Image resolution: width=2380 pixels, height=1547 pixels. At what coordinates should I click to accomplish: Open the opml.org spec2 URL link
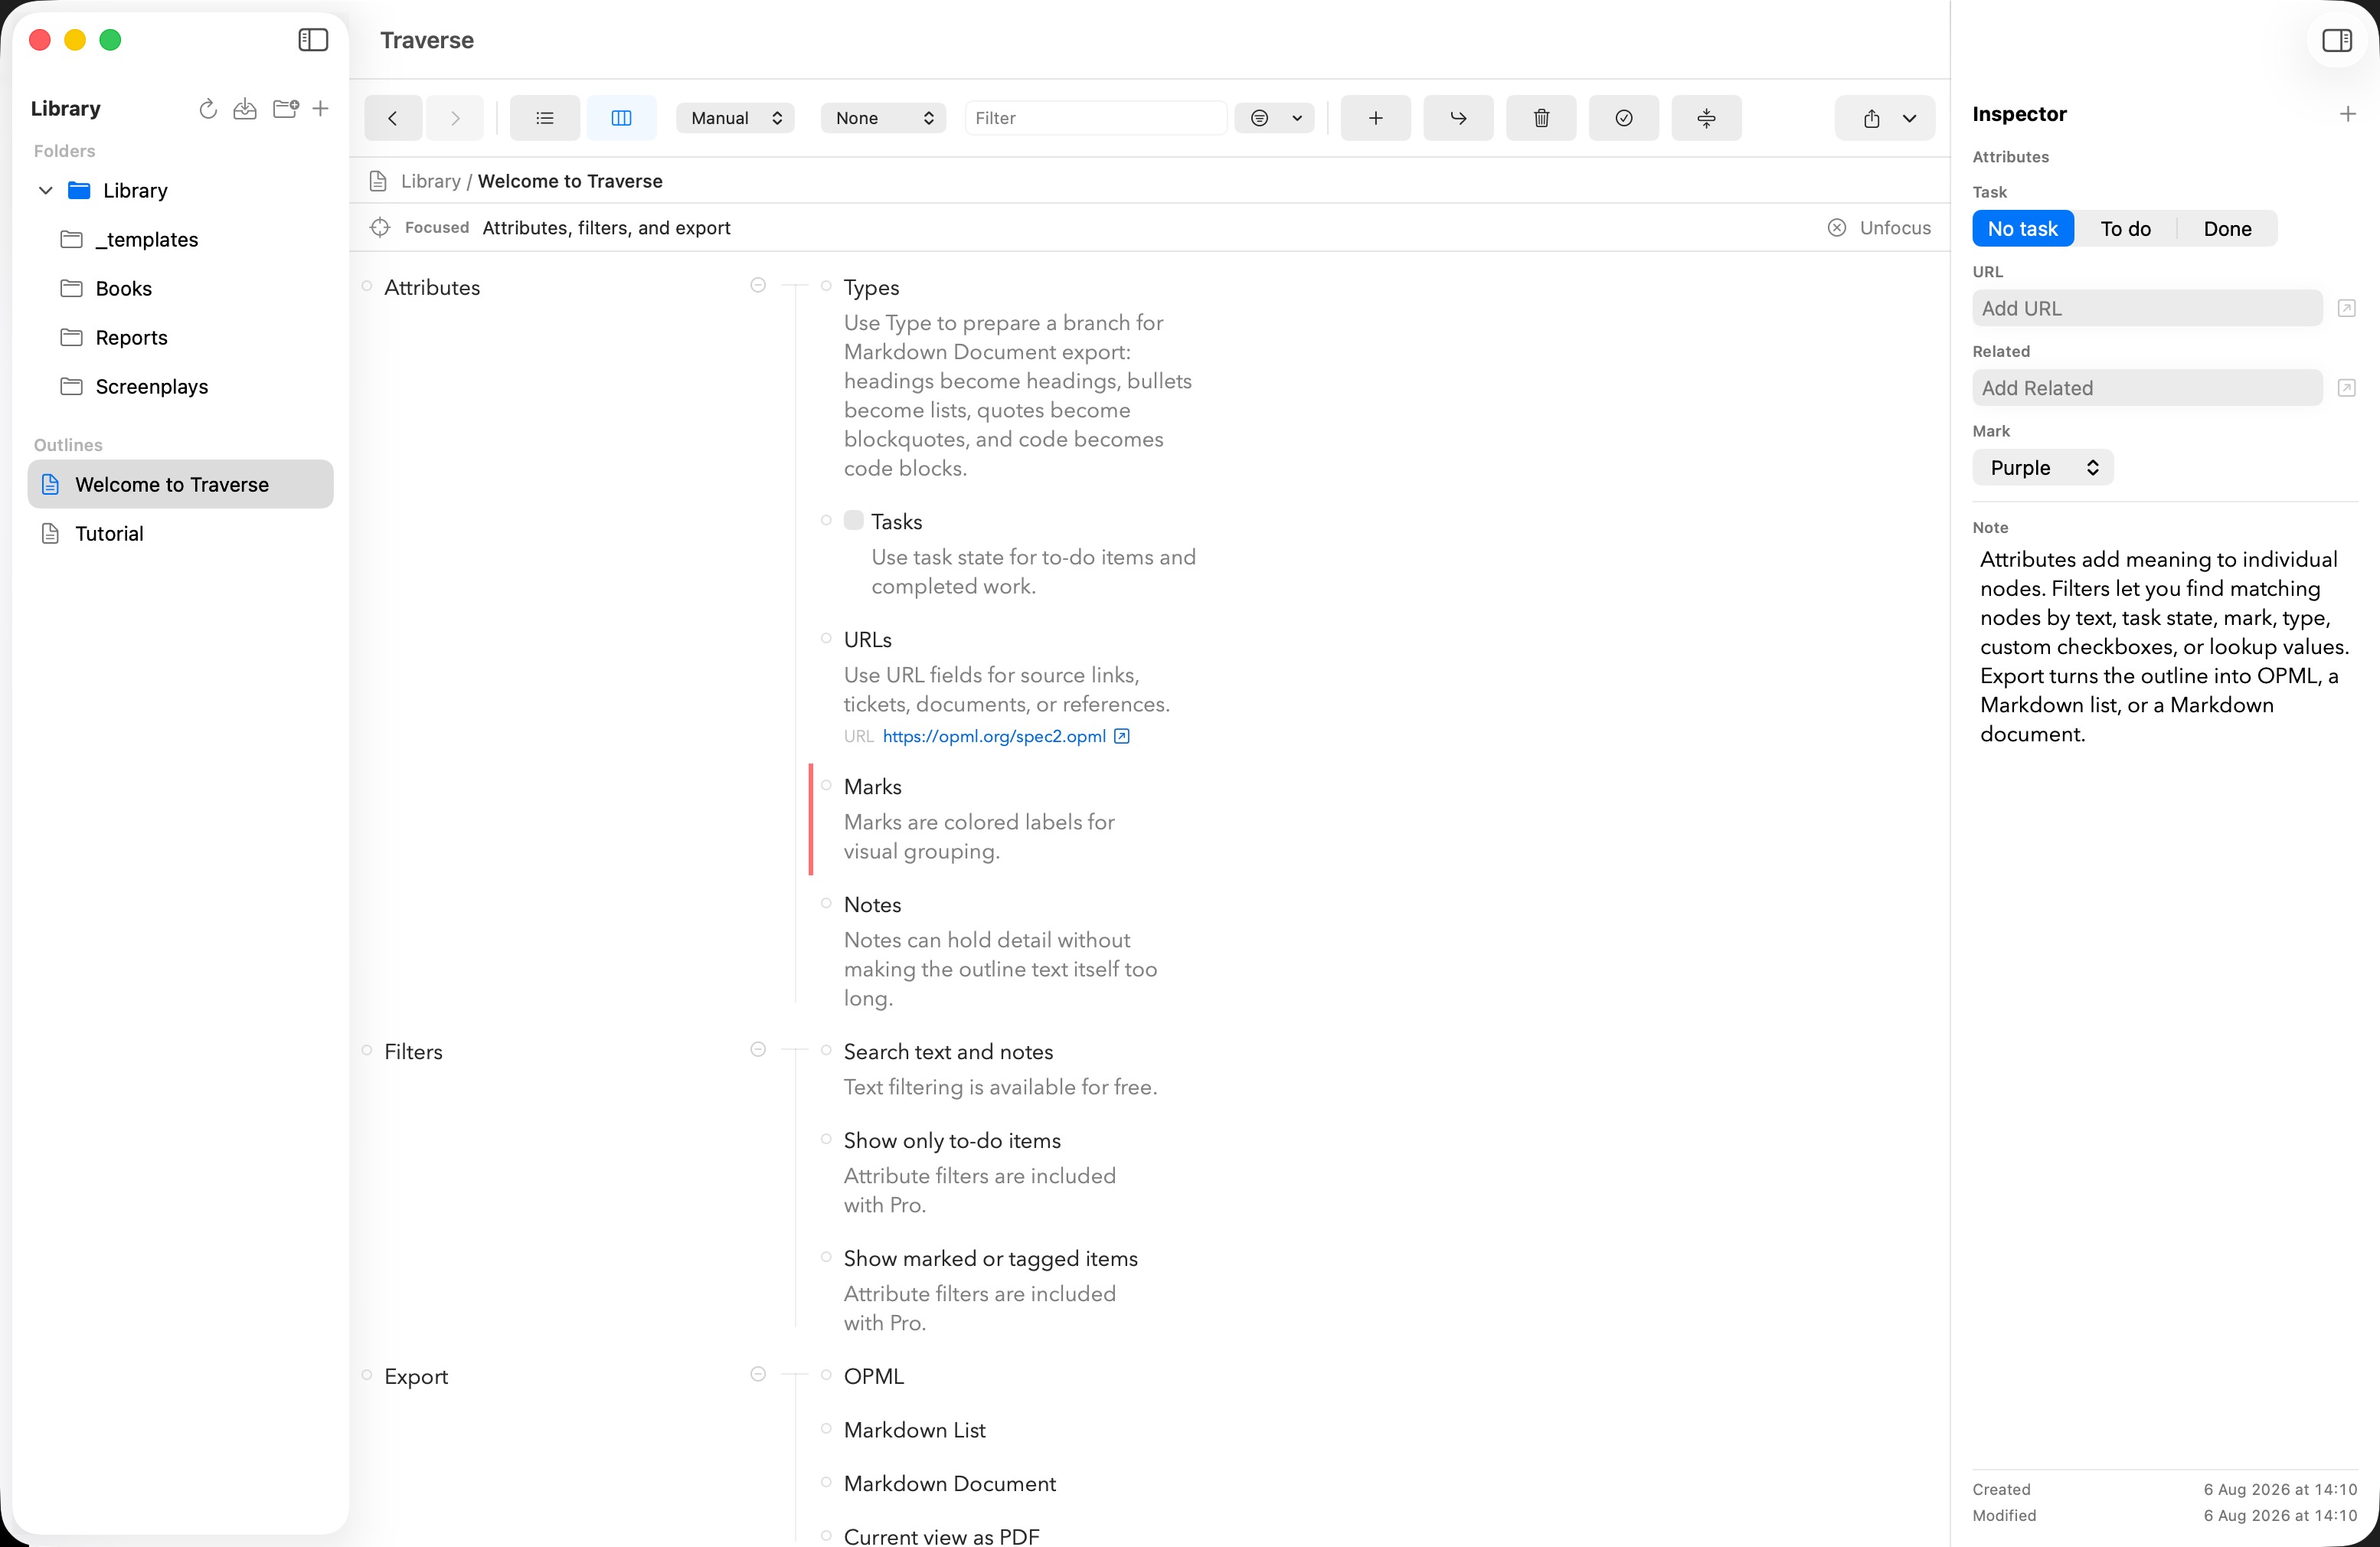click(994, 736)
